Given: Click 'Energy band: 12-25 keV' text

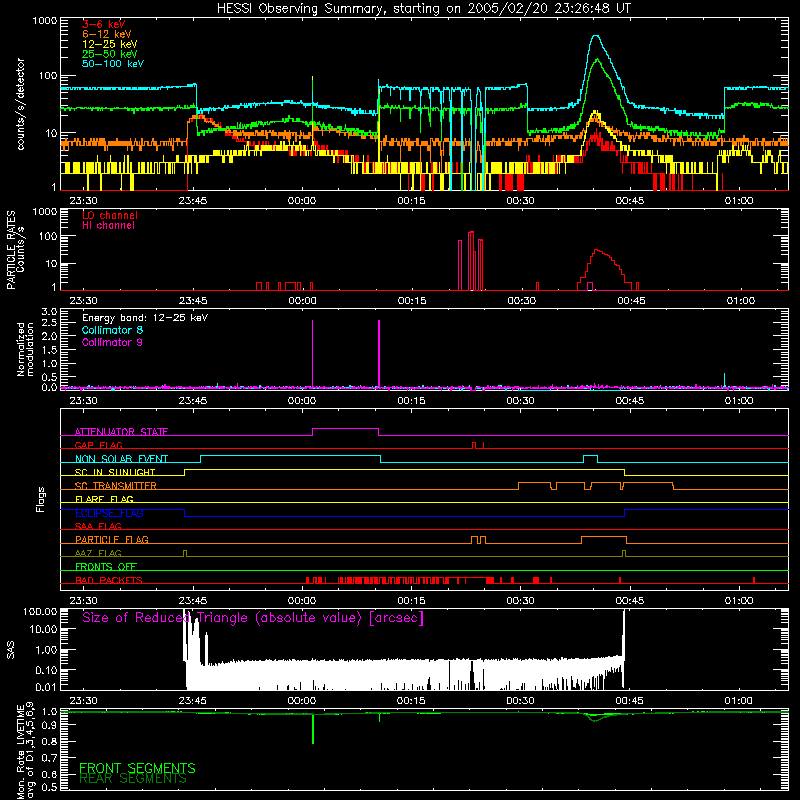Looking at the screenshot, I should (x=145, y=318).
